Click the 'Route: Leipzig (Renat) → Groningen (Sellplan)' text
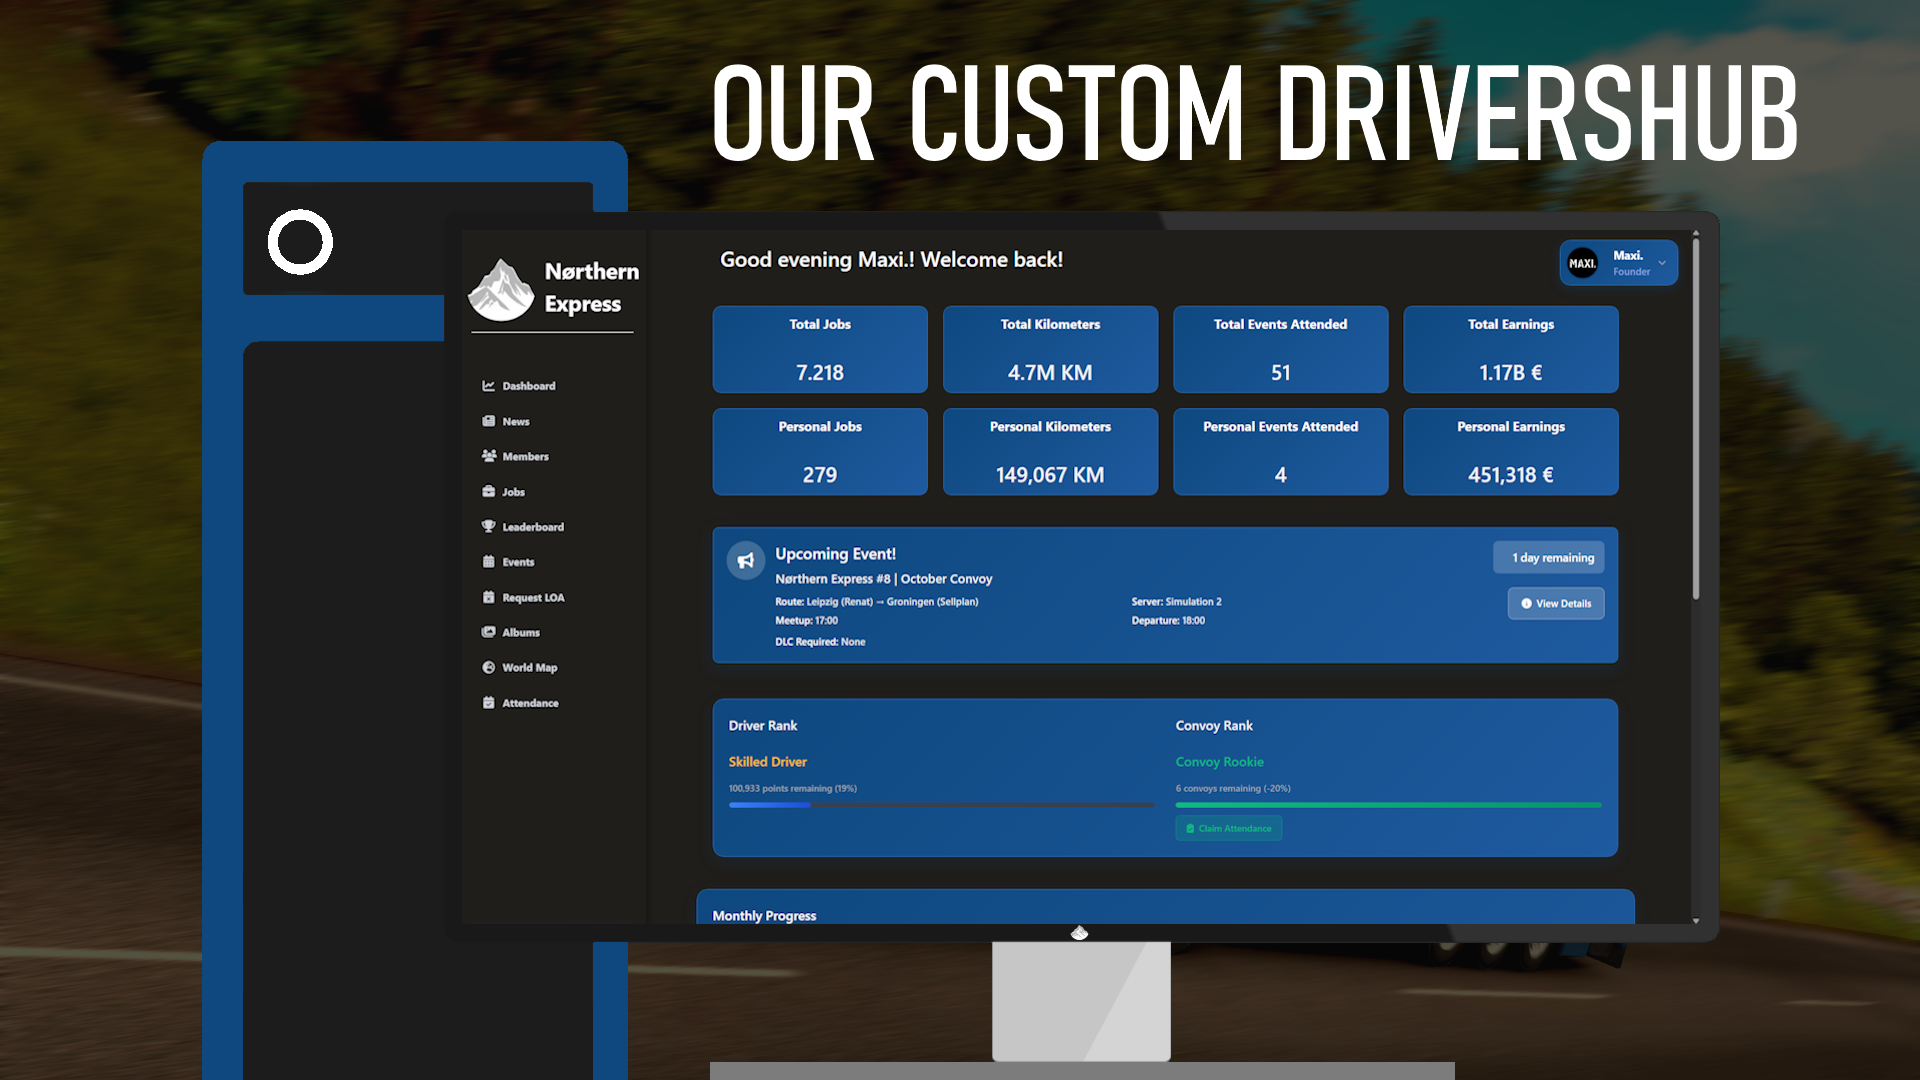This screenshot has height=1080, width=1920. point(877,602)
